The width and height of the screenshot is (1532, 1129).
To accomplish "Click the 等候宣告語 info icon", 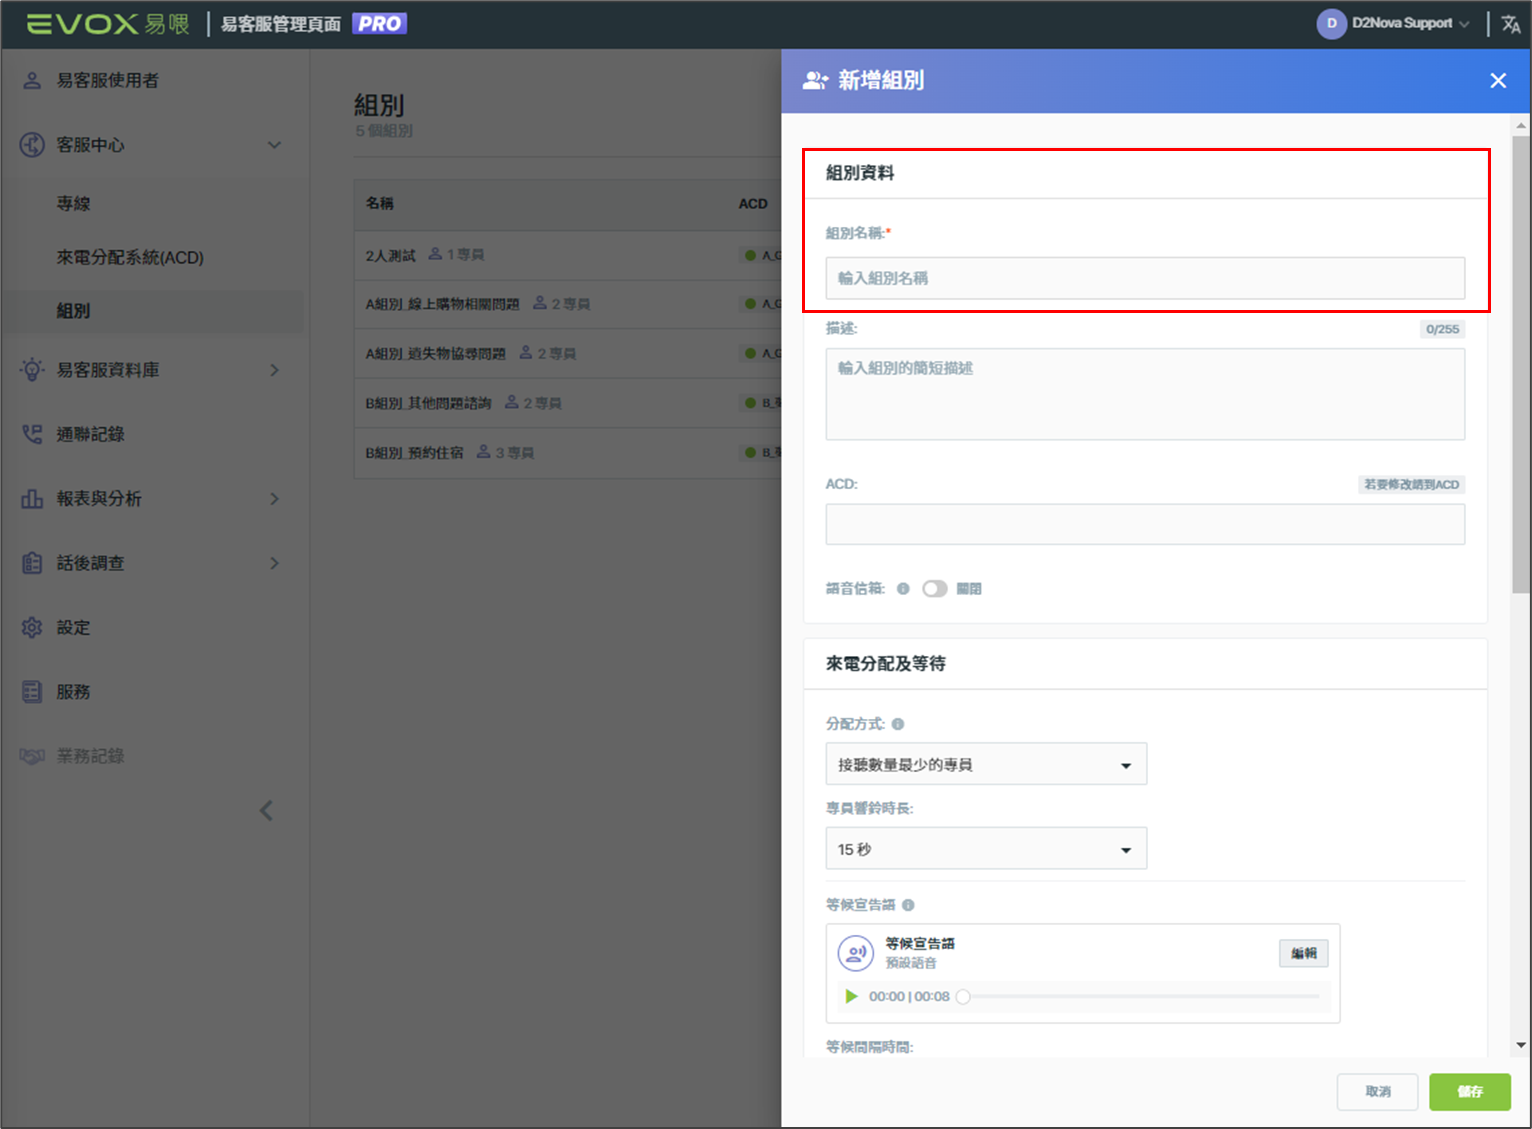I will 908,905.
